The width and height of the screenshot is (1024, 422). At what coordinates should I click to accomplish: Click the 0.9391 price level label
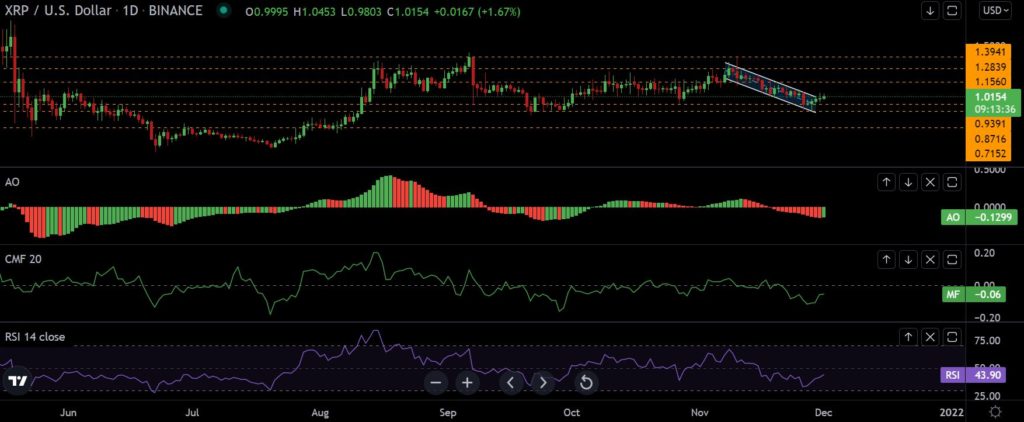989,124
